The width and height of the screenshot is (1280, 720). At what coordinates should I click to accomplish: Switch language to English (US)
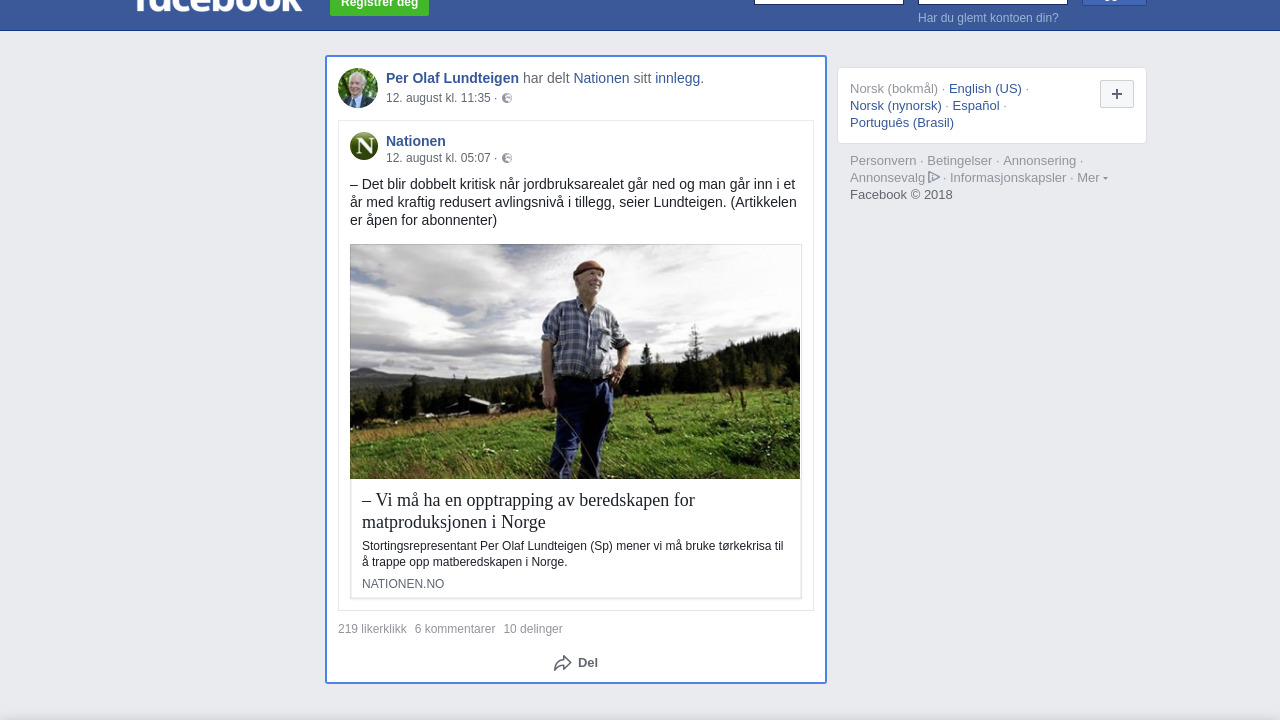985,89
